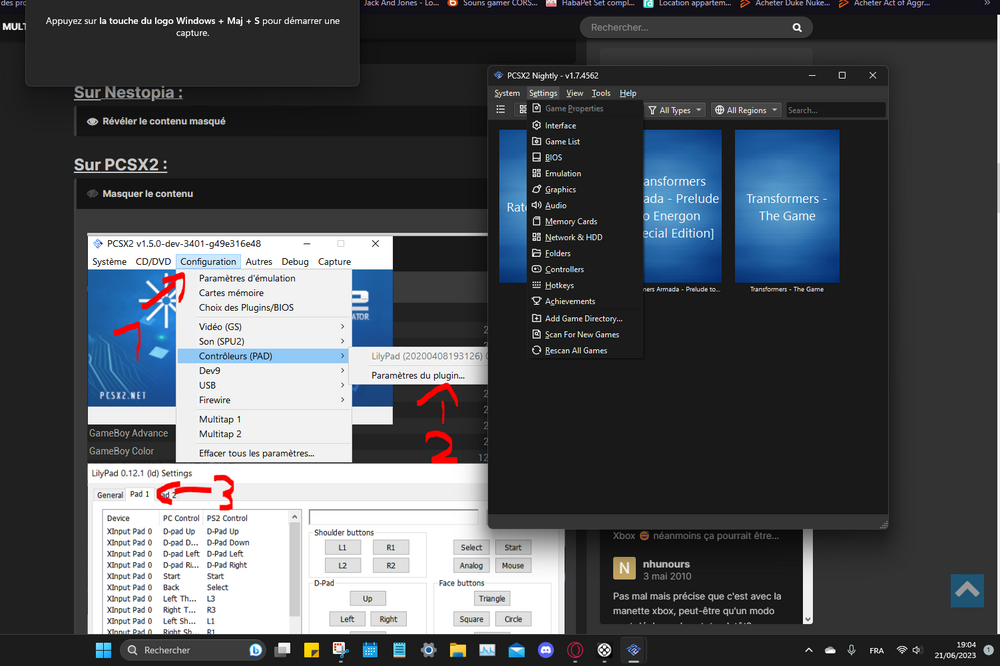The image size is (1000, 666).
Task: Click the Achievements trophy icon
Action: (537, 301)
